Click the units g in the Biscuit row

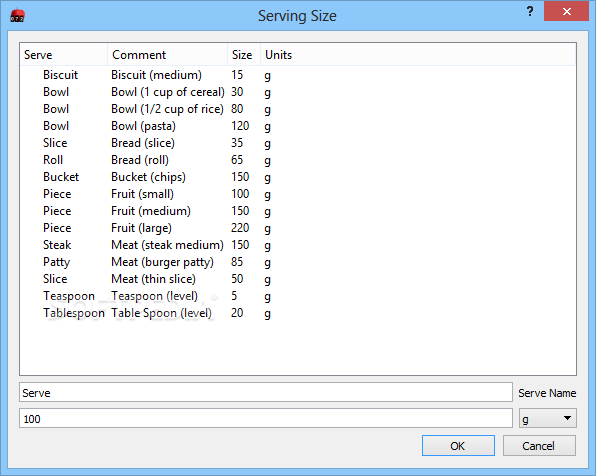pos(268,76)
